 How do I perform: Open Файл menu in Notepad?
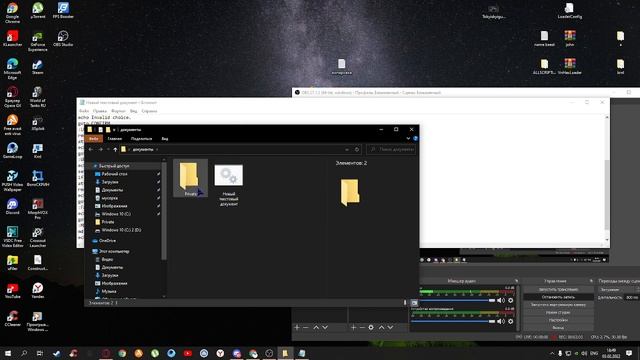point(84,111)
